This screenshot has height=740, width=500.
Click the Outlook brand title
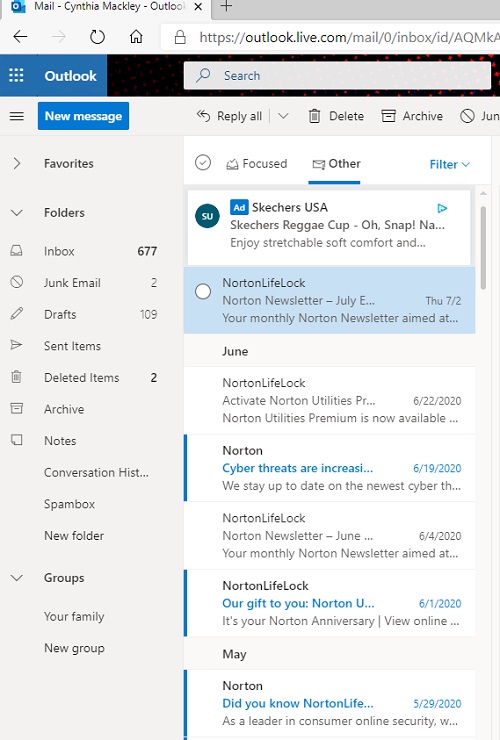tap(70, 76)
